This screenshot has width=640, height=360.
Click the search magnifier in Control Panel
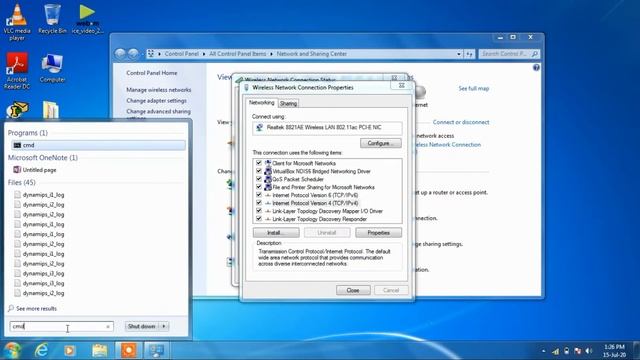point(534,54)
